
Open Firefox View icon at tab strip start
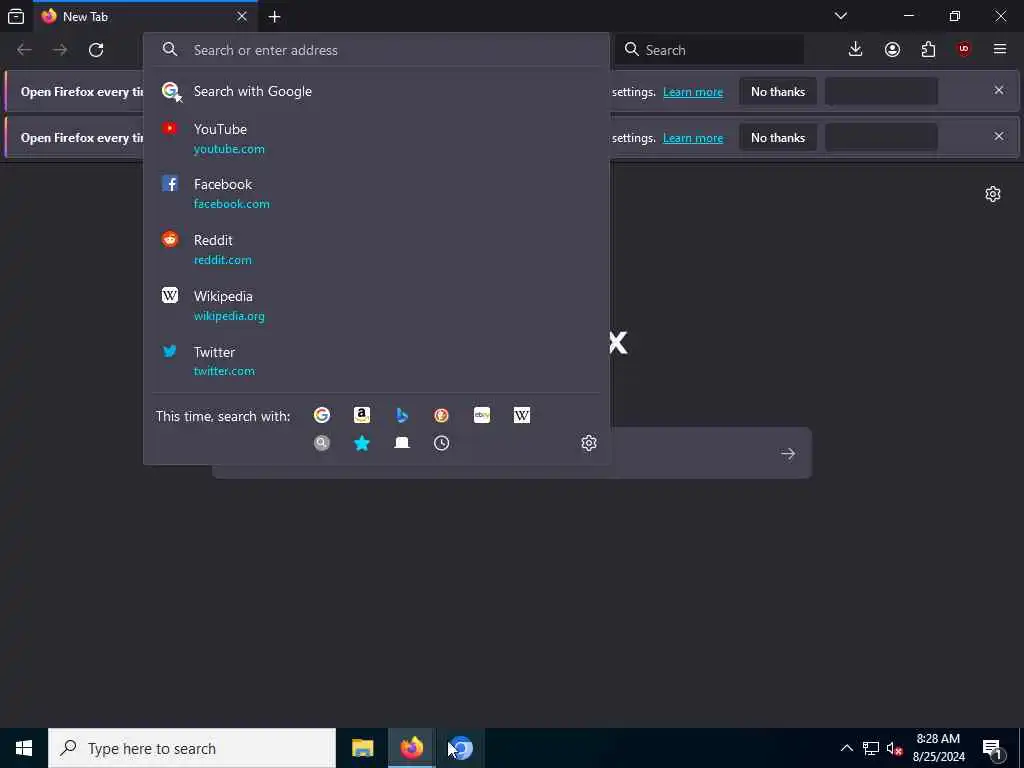[x=16, y=16]
